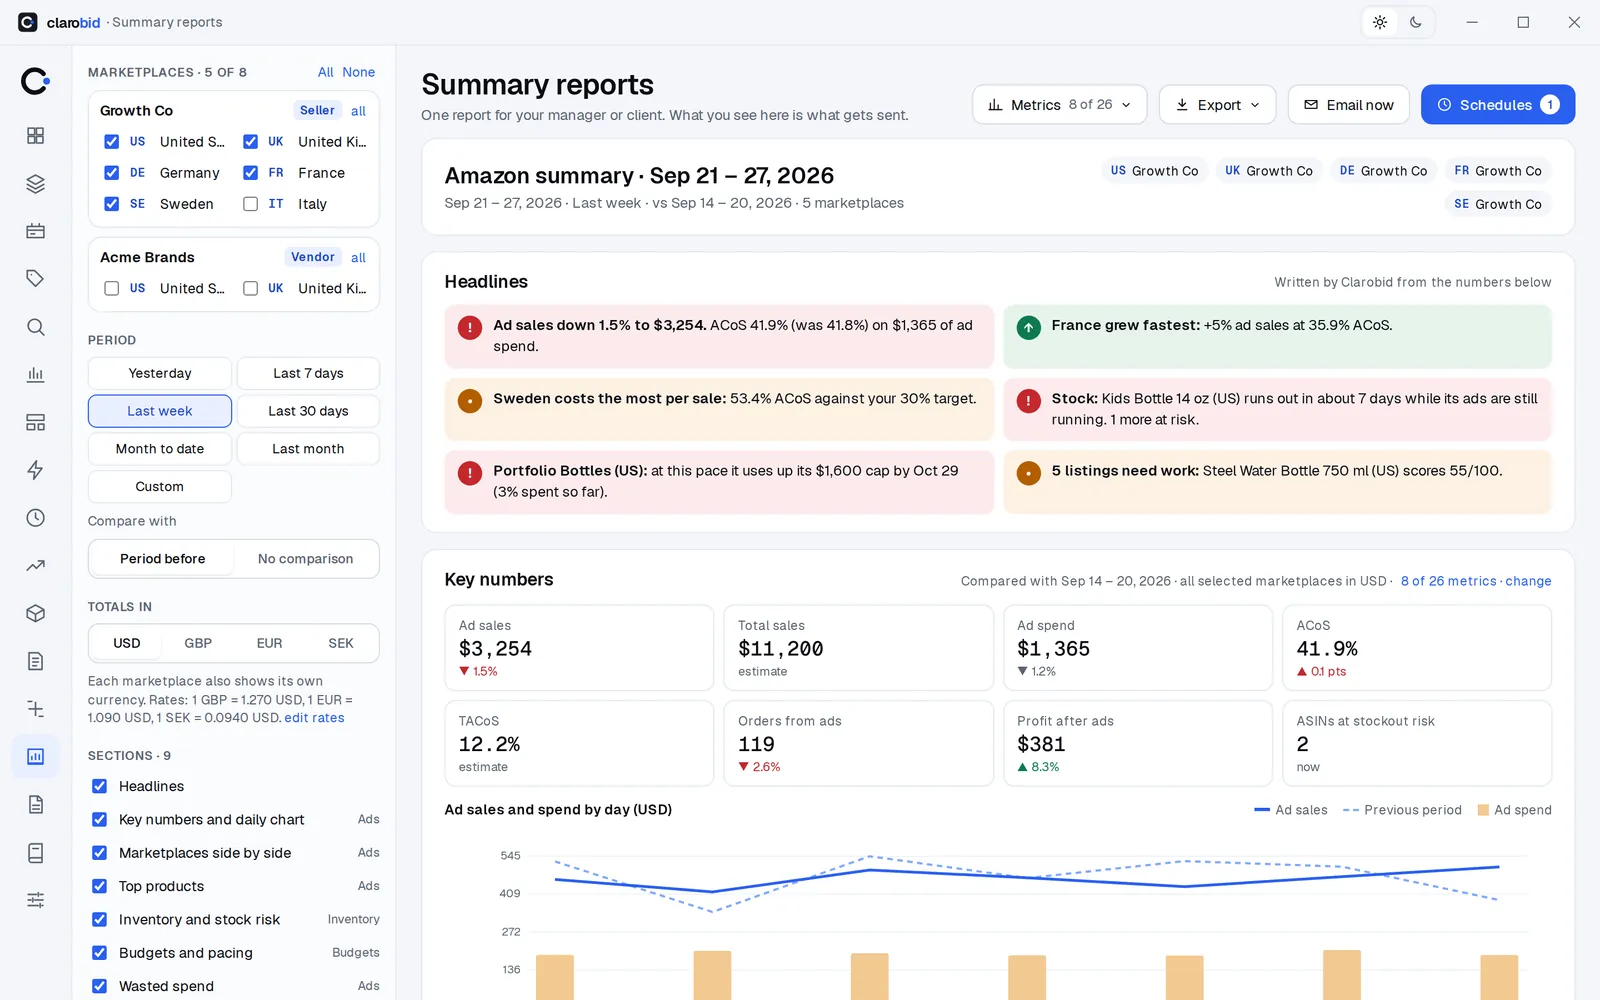Open the bar chart icon in sidebar

pos(36,375)
